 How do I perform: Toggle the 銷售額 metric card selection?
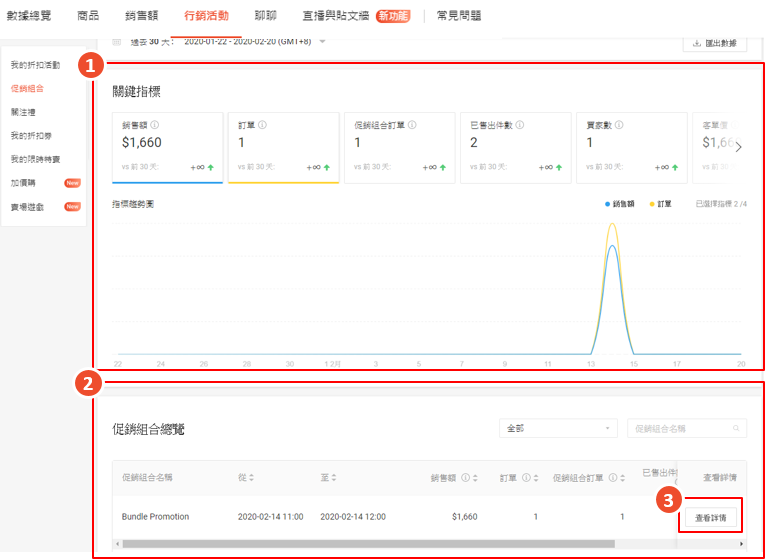pyautogui.click(x=167, y=147)
